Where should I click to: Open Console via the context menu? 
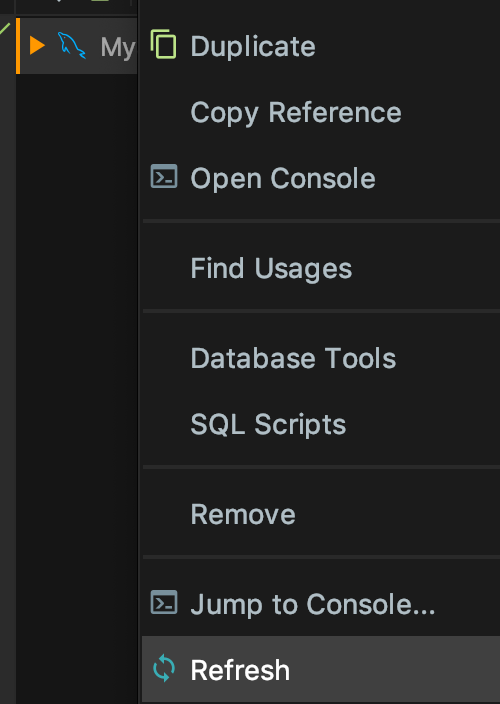[283, 179]
